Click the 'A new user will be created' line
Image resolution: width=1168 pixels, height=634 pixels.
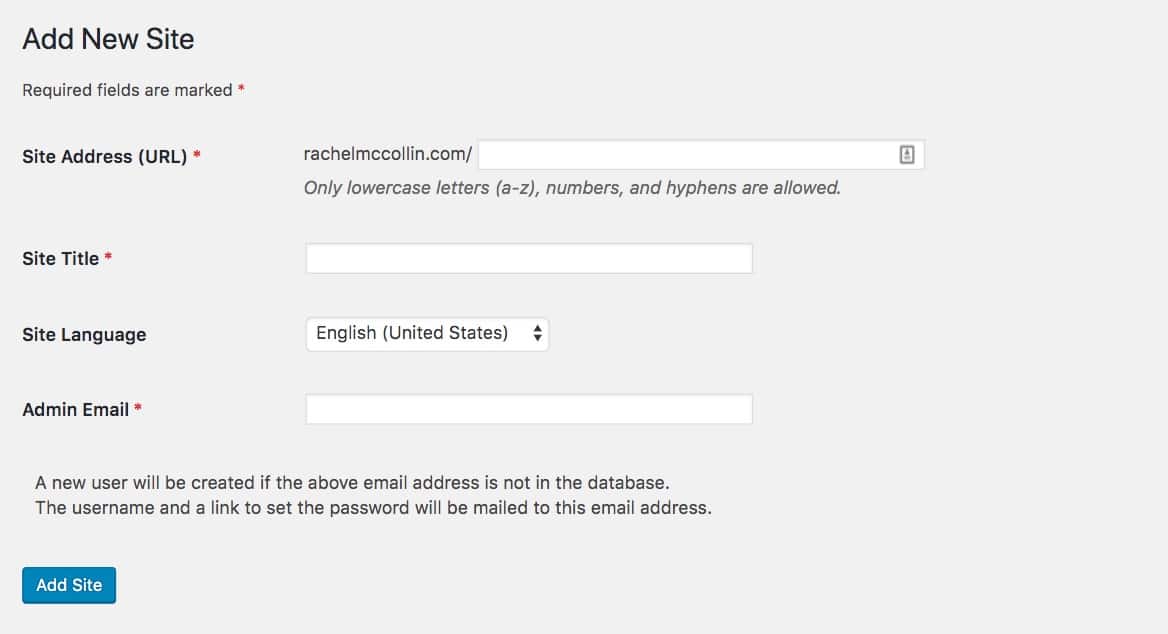(x=352, y=483)
